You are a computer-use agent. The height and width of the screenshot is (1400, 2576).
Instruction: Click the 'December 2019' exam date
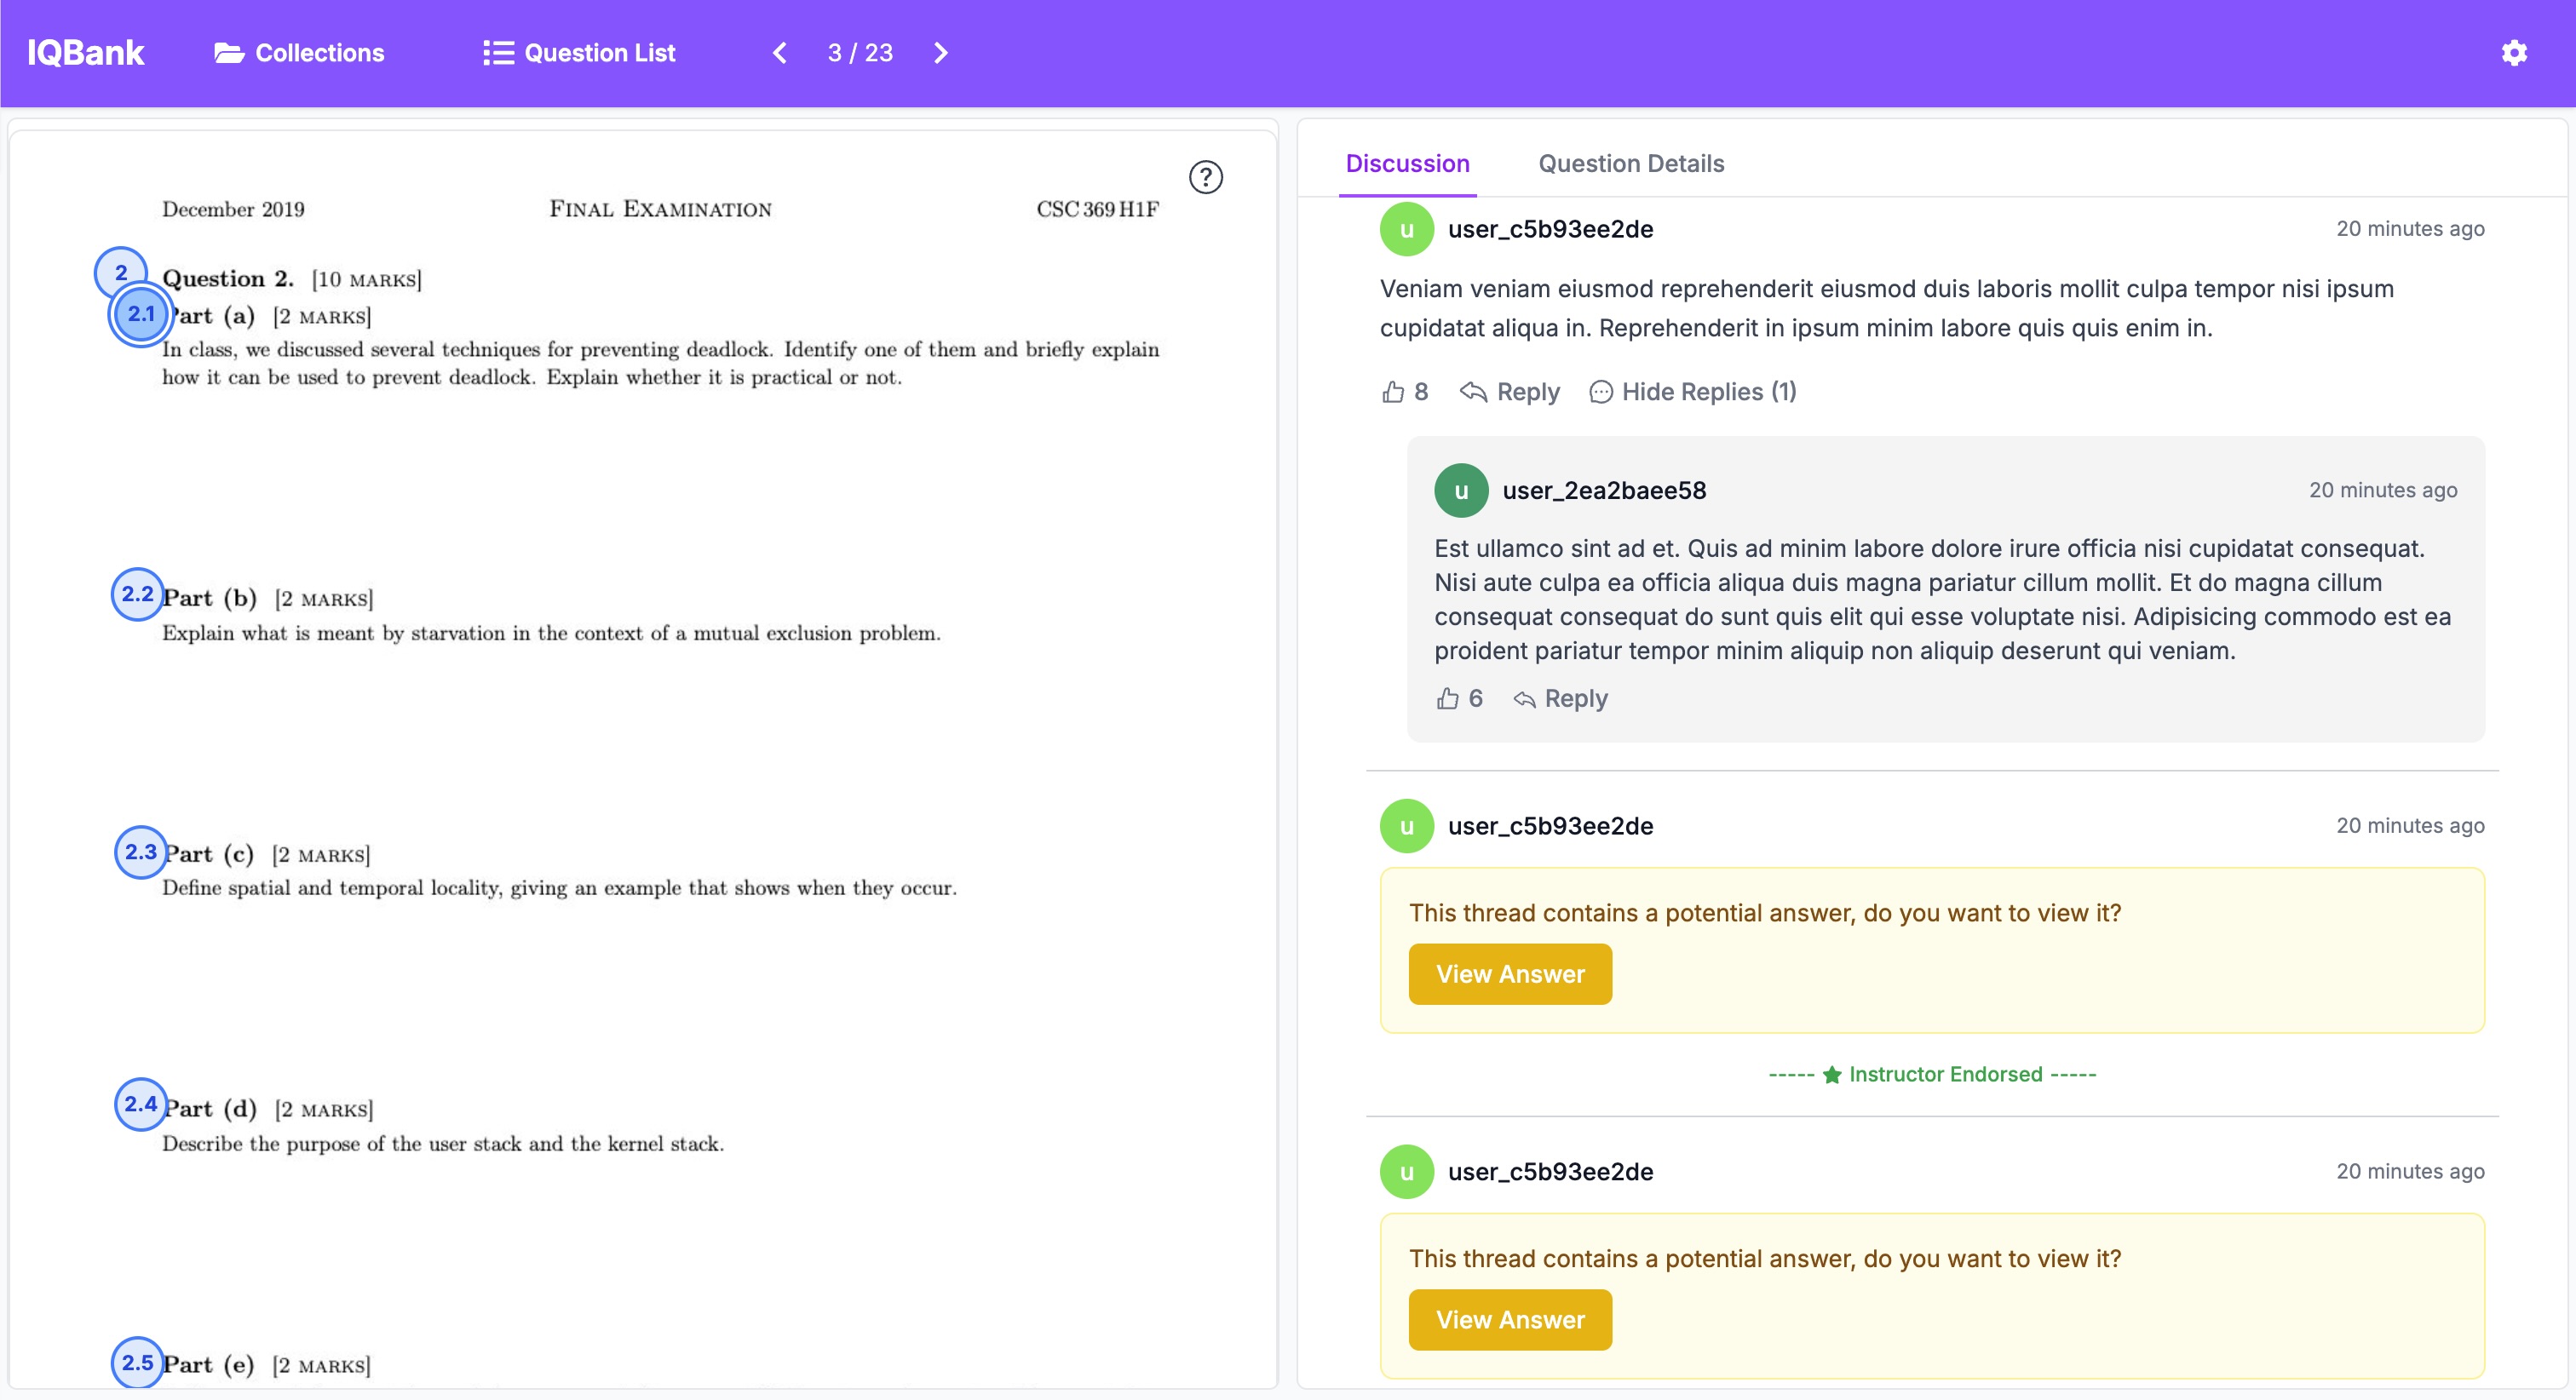[233, 209]
